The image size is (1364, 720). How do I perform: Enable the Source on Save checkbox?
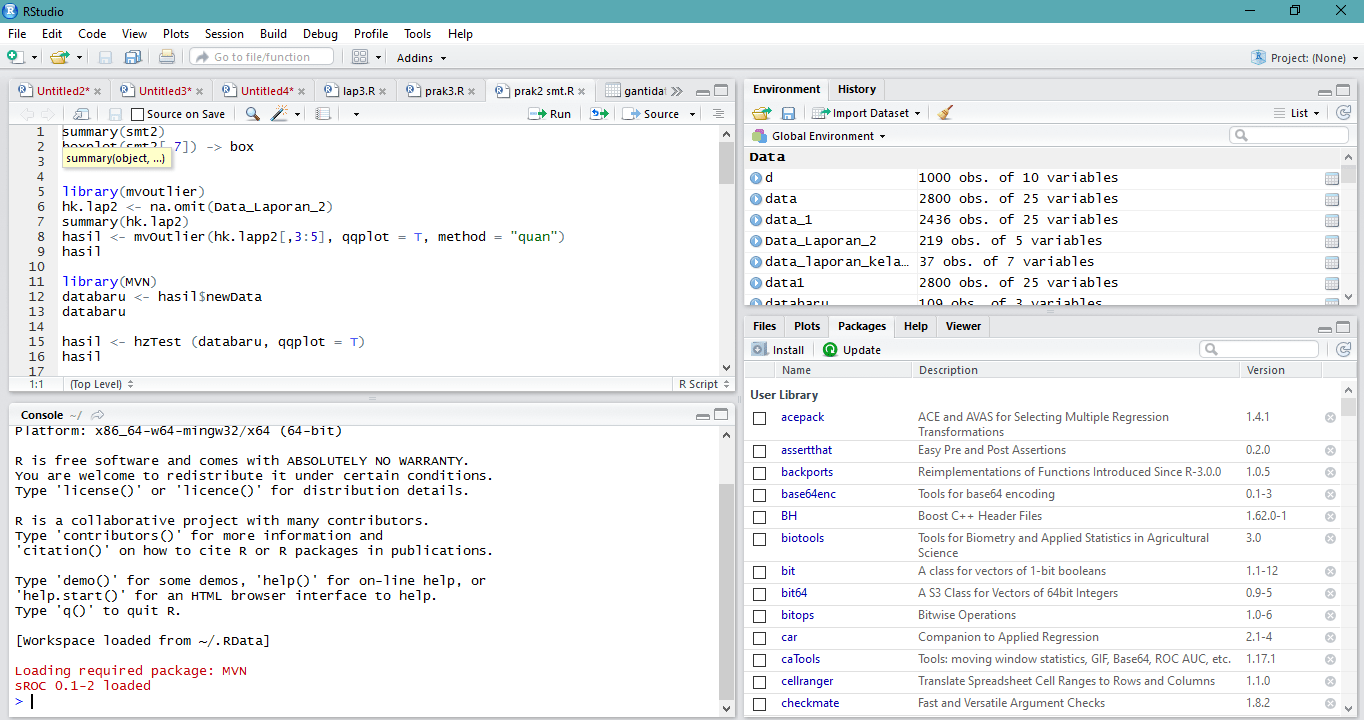[x=138, y=114]
